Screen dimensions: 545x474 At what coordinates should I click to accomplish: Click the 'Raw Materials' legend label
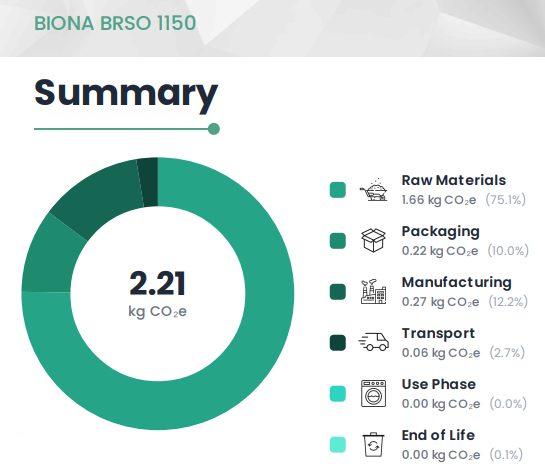(x=454, y=180)
